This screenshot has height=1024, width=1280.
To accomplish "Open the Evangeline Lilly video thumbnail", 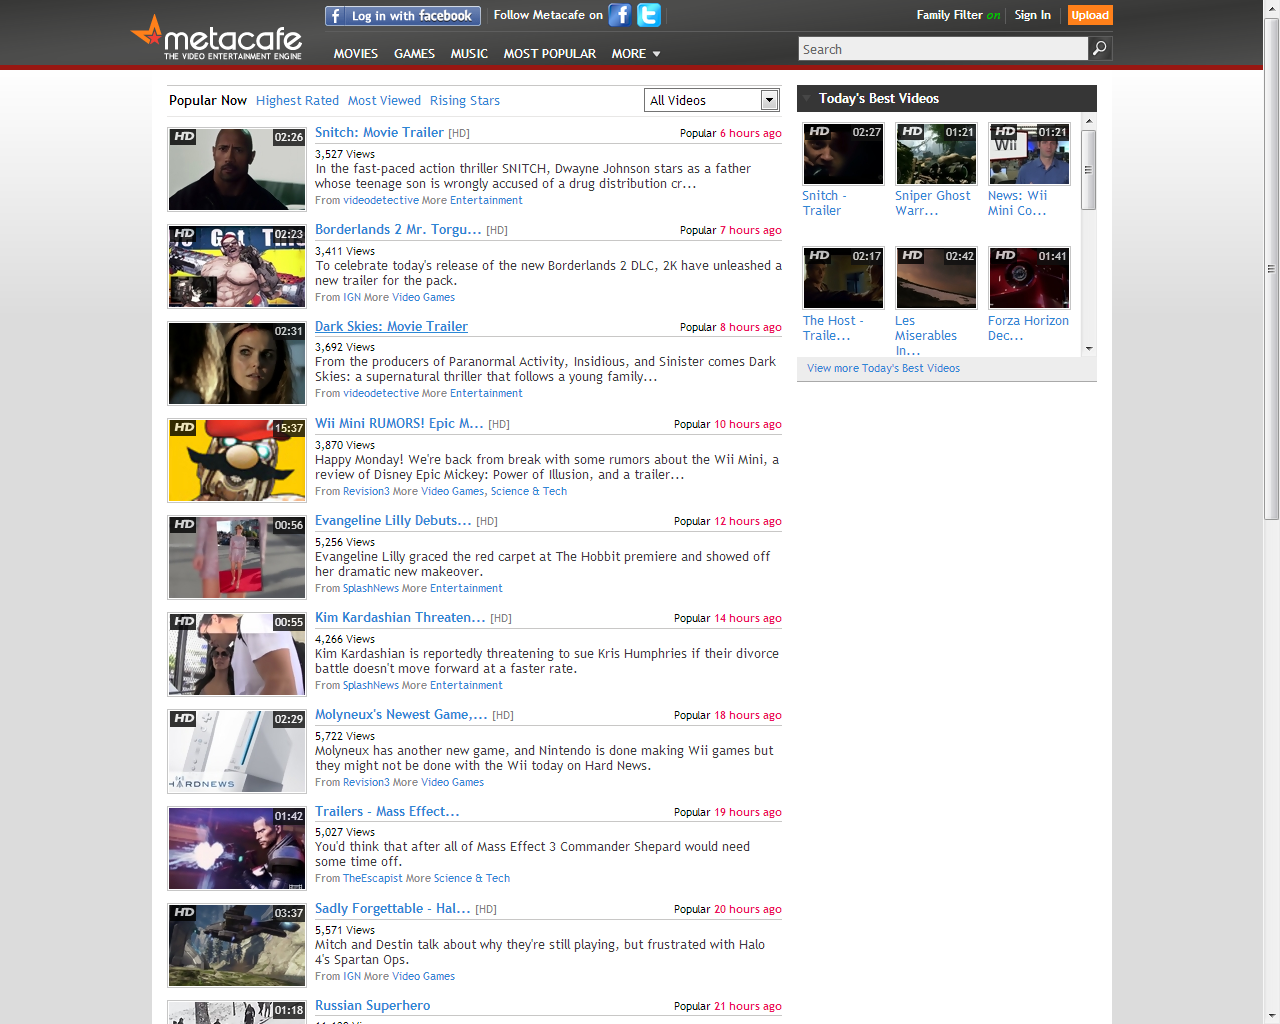I will click(237, 557).
